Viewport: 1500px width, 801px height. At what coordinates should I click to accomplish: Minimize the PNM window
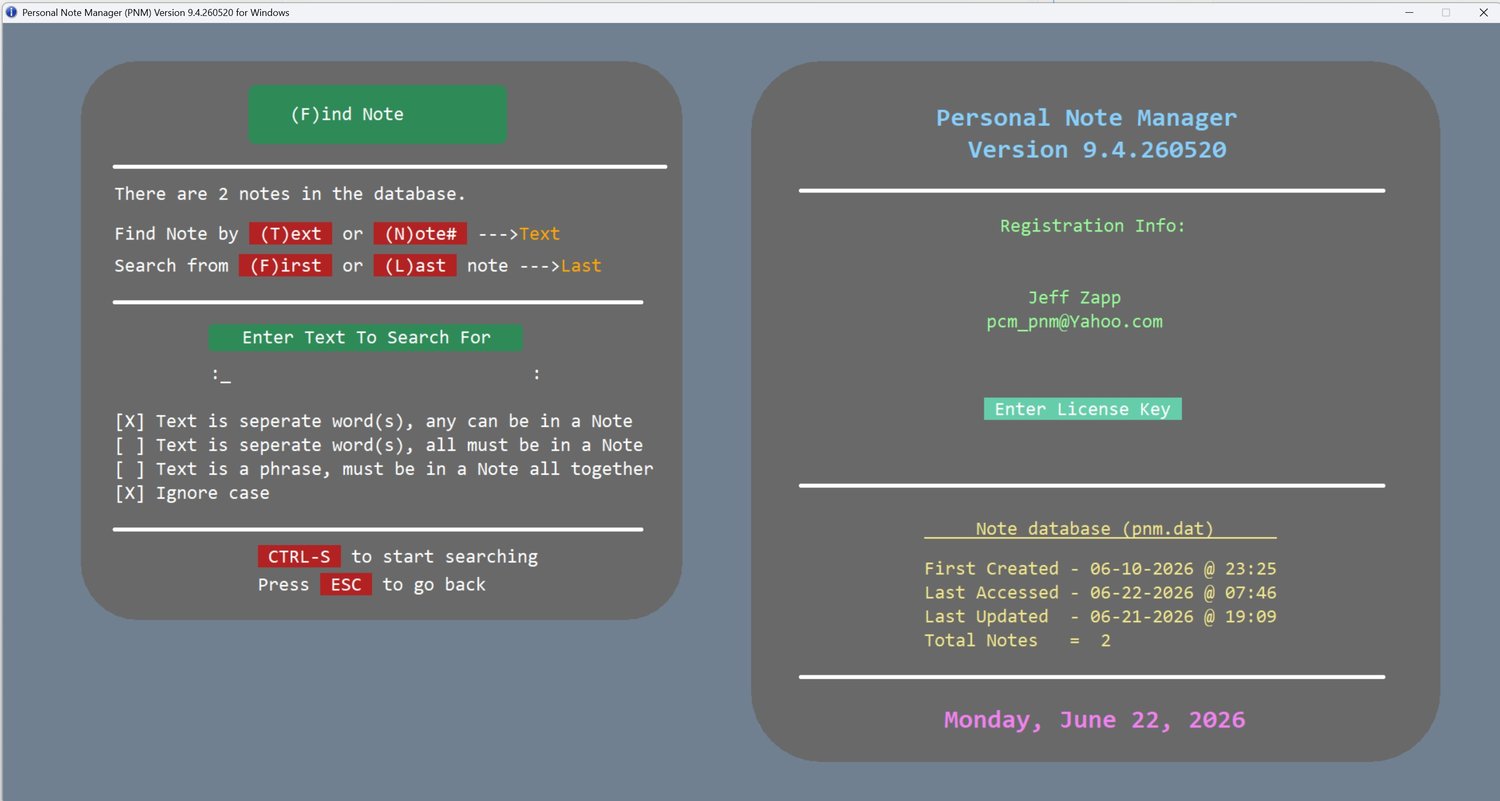[x=1409, y=12]
